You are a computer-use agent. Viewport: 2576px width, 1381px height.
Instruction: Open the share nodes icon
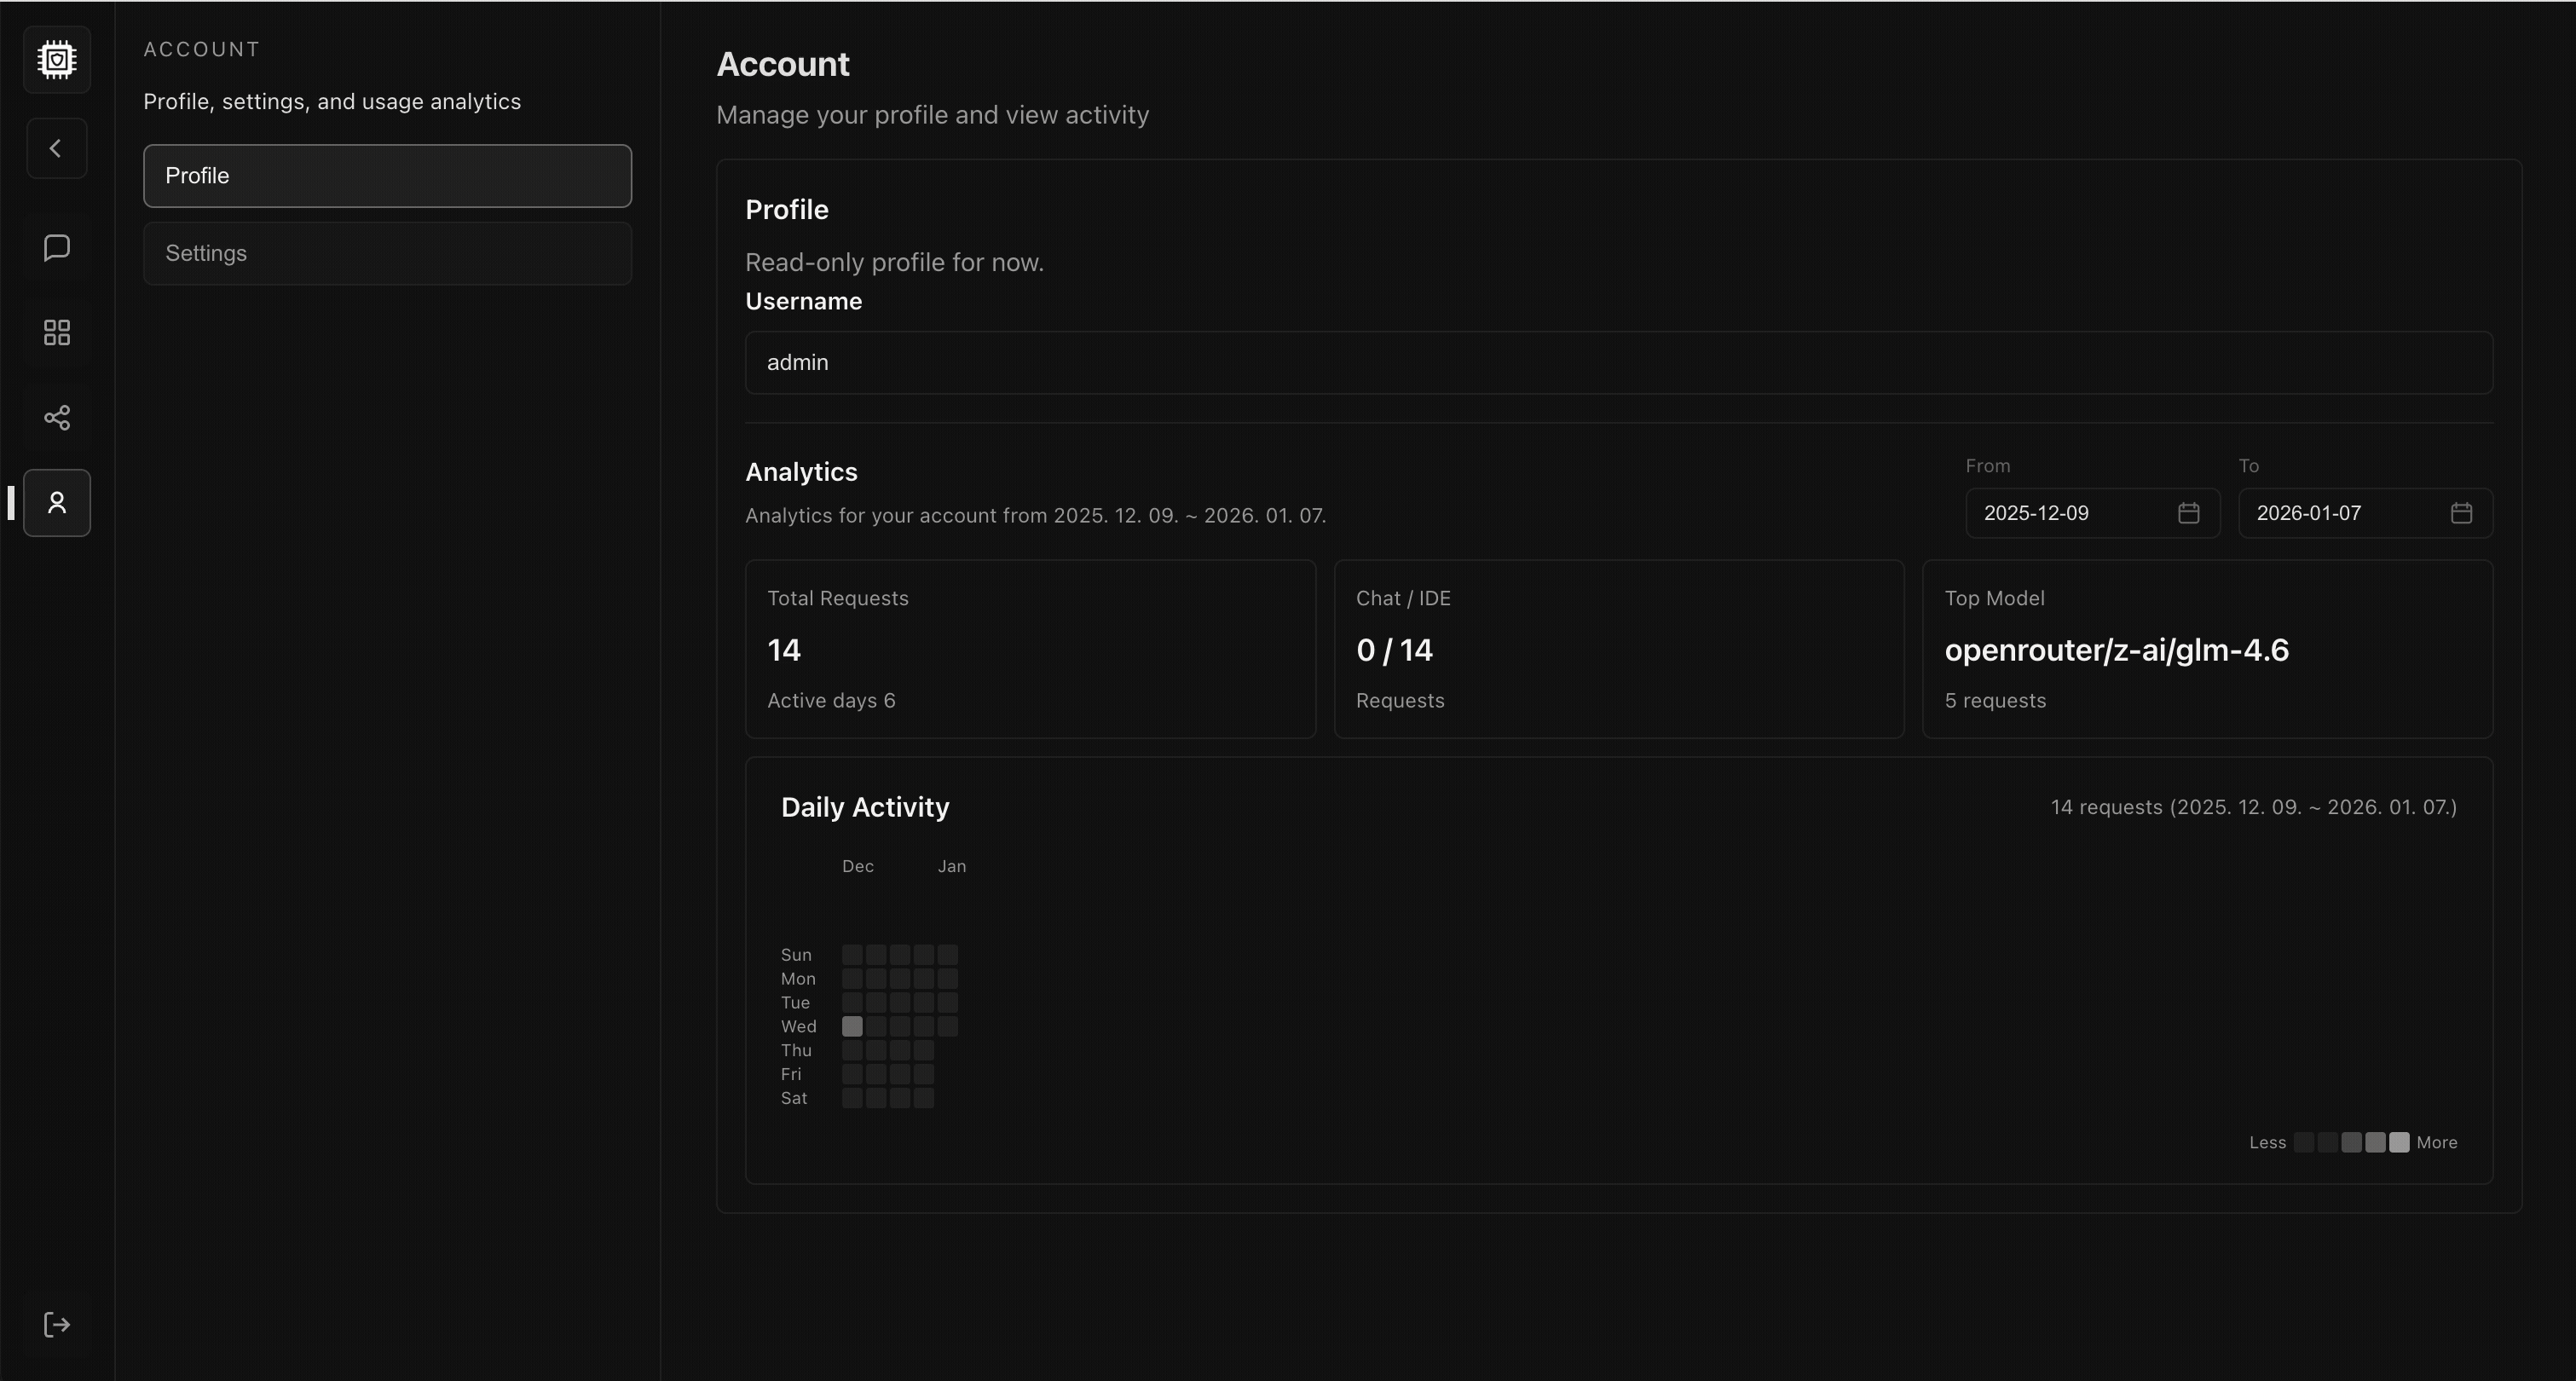click(x=57, y=417)
